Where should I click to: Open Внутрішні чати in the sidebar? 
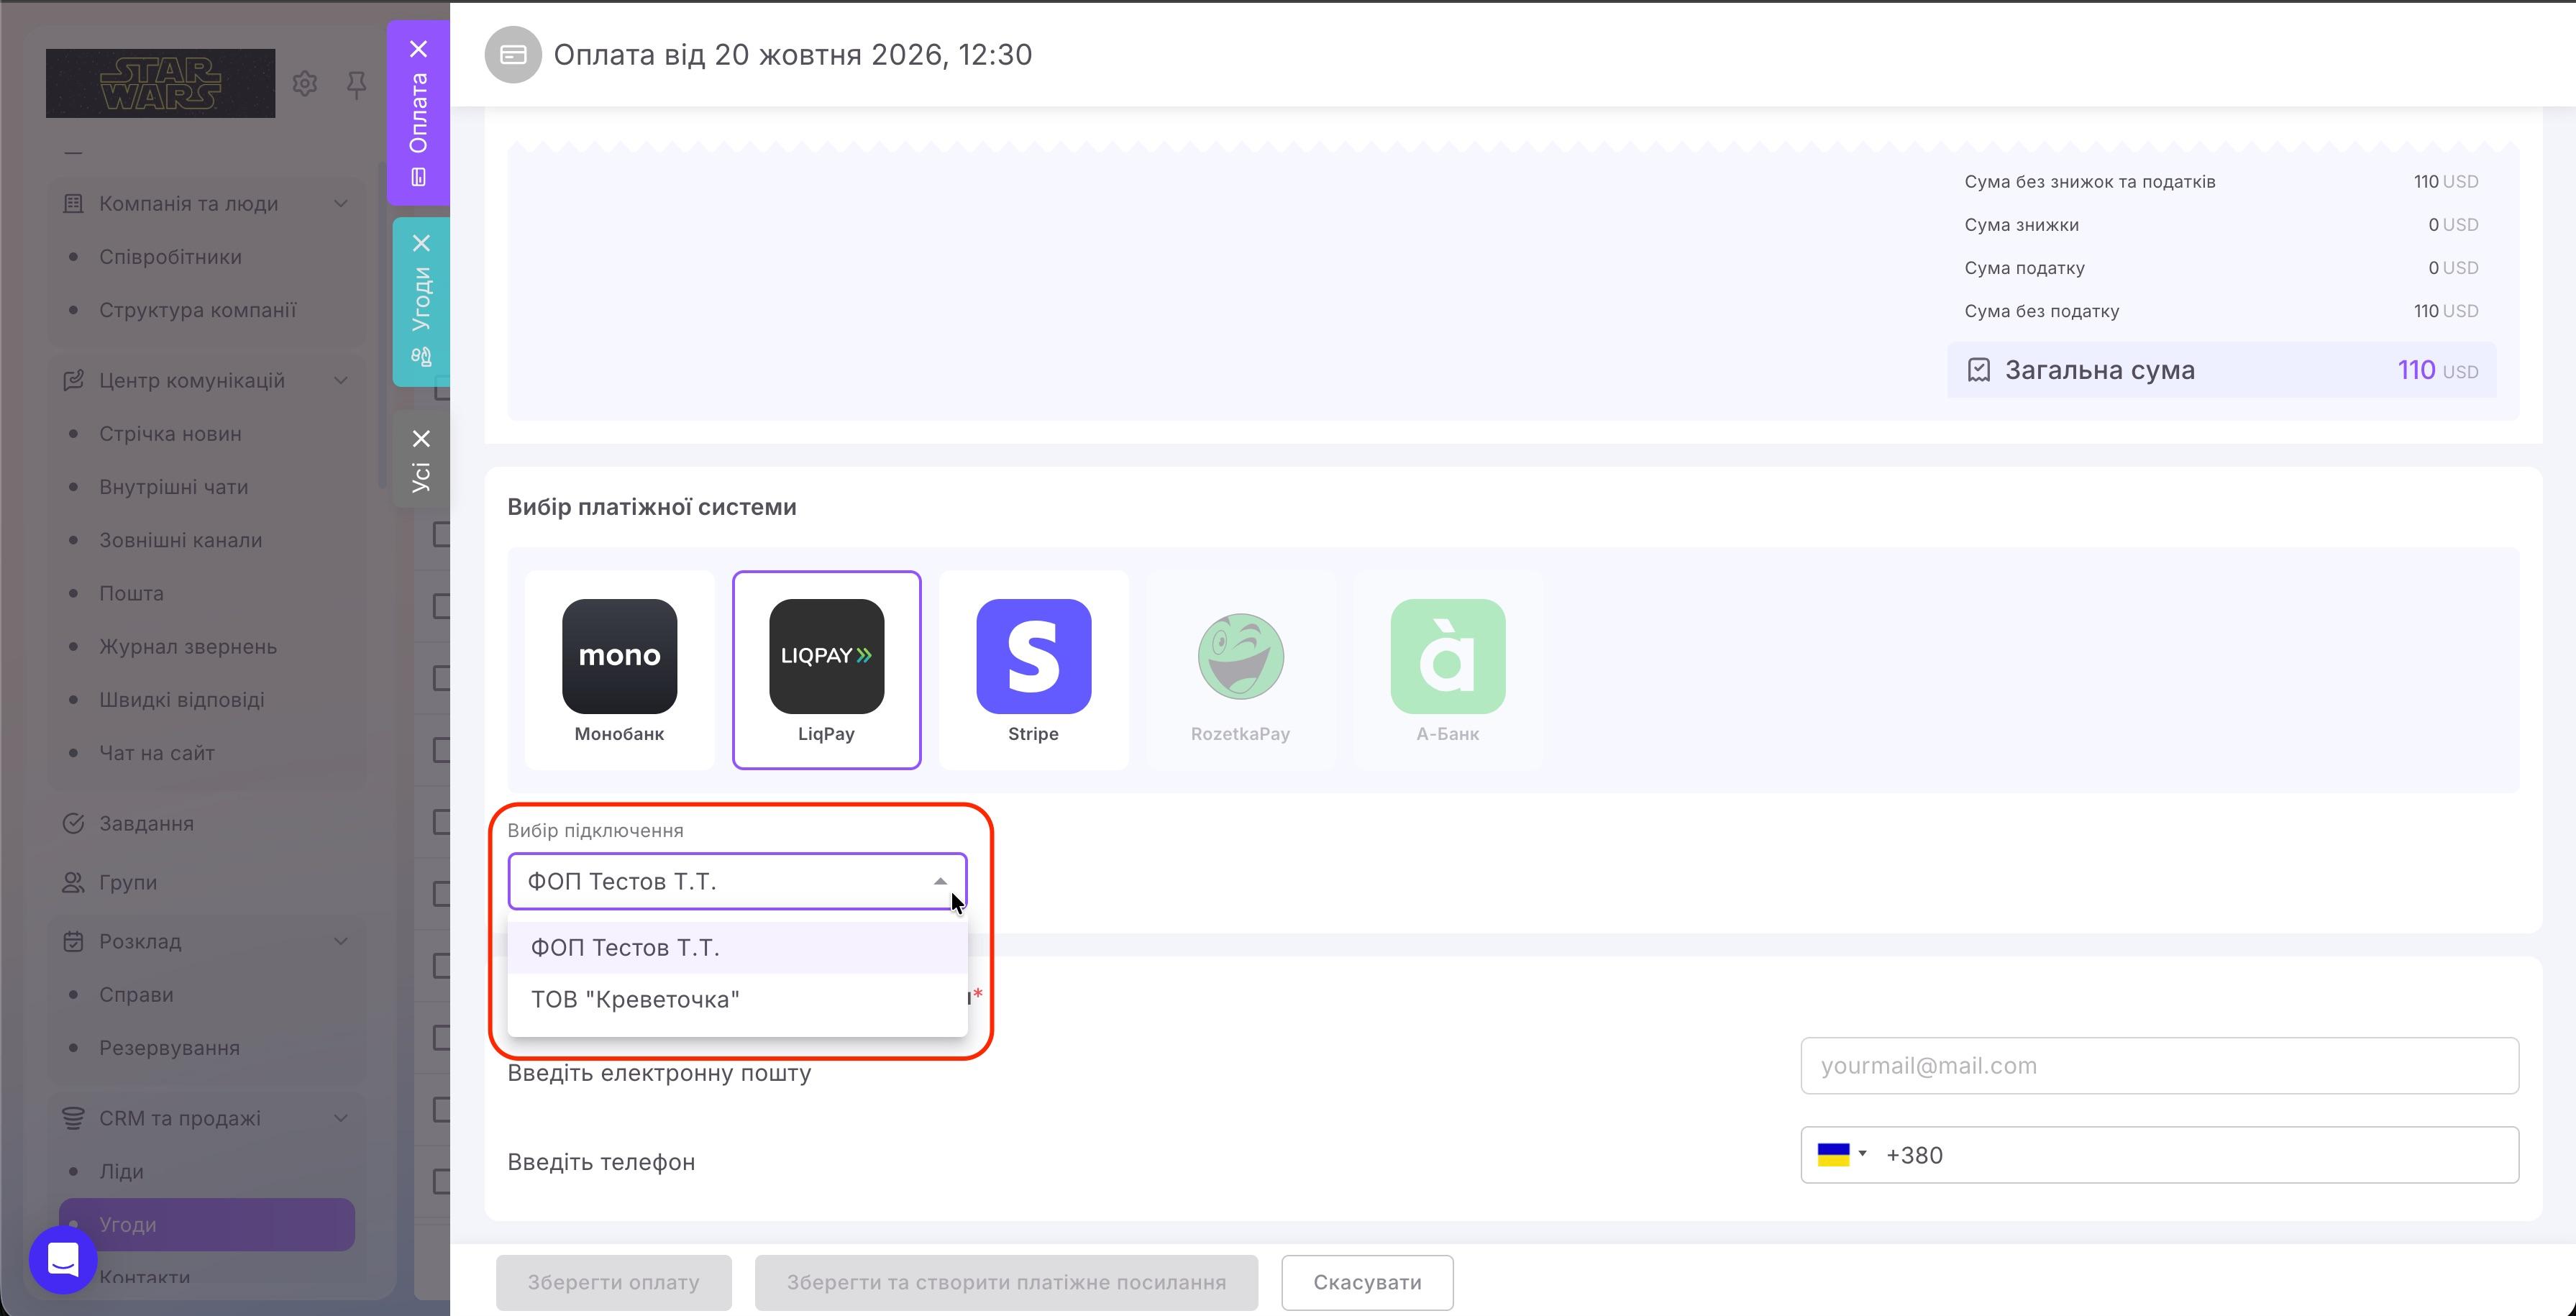173,487
